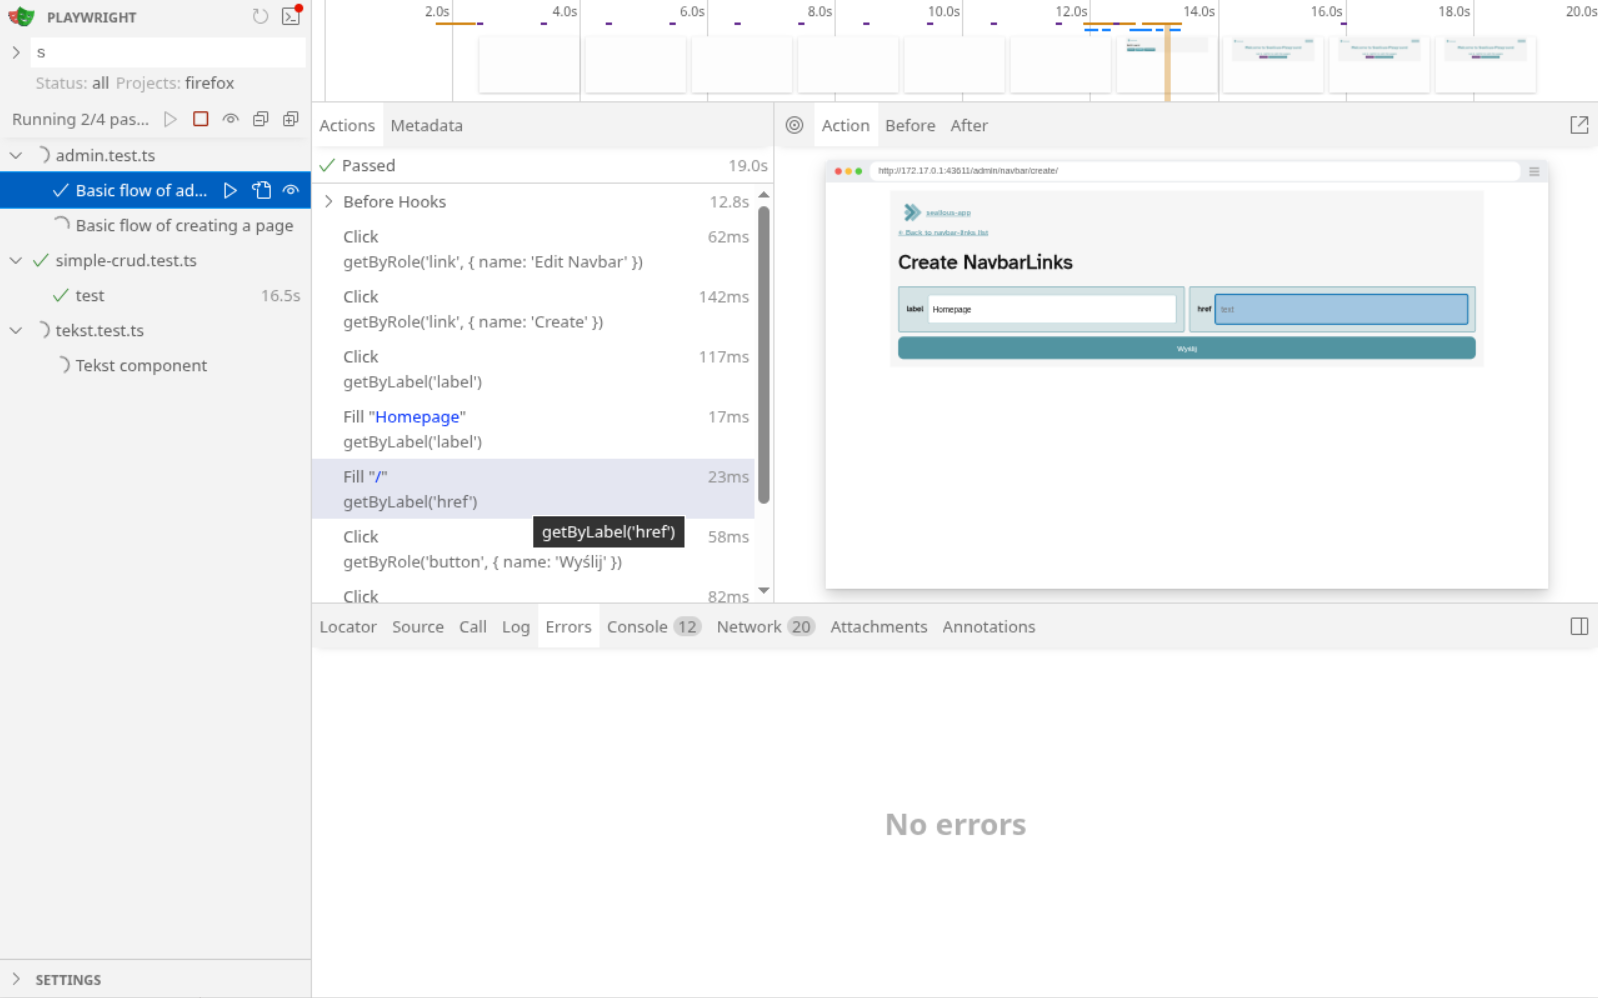Screen dimensions: 1598x998
Task: Select the Console tab
Action: click(x=653, y=626)
